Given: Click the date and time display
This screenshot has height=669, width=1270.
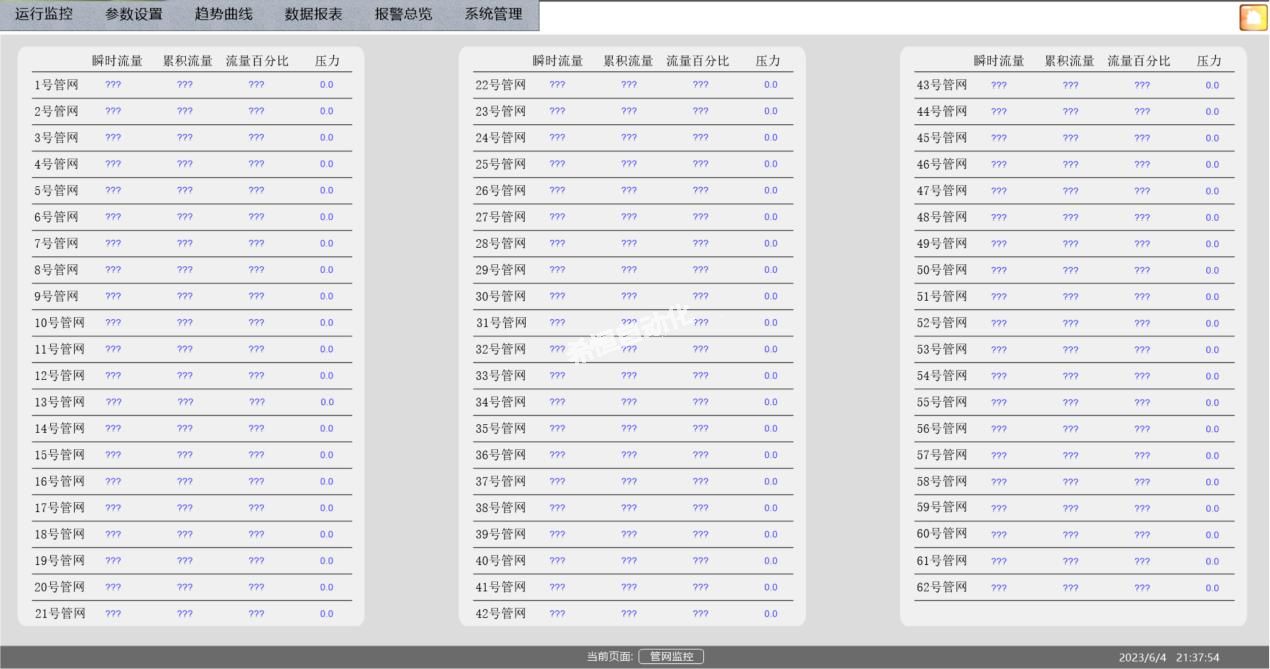Looking at the screenshot, I should point(1169,658).
